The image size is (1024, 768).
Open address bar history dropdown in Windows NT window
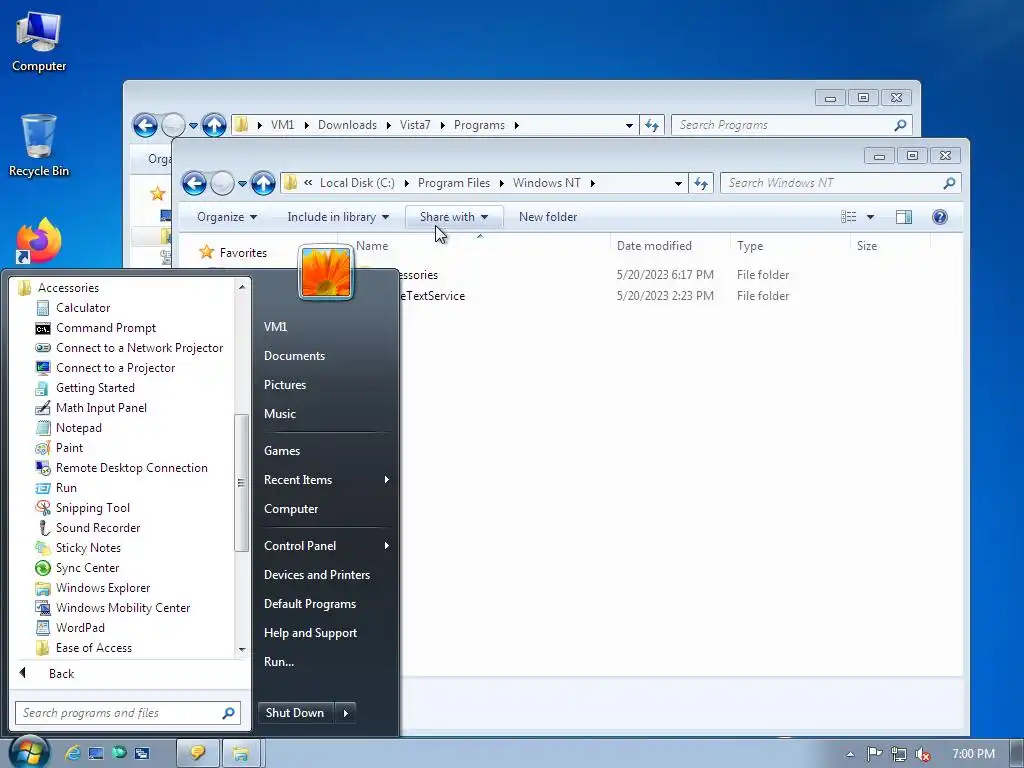pyautogui.click(x=679, y=184)
